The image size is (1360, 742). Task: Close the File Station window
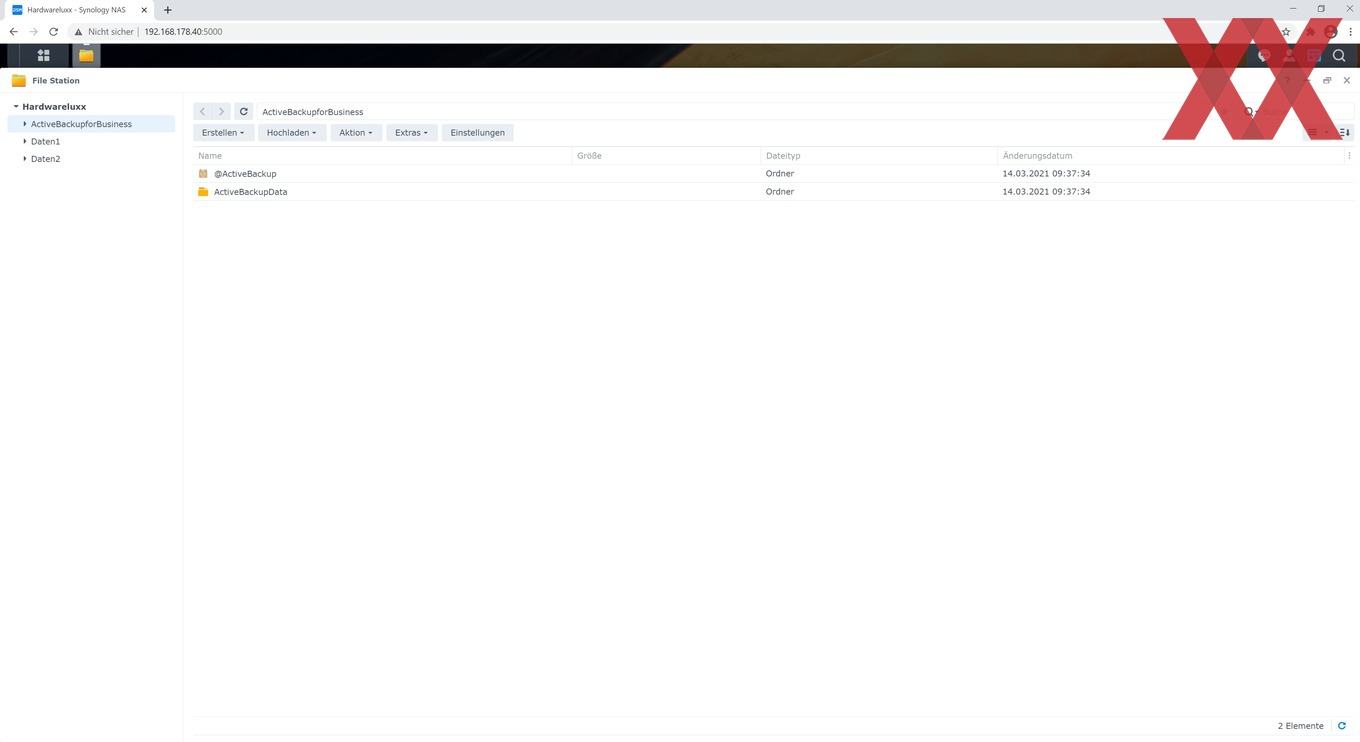pyautogui.click(x=1346, y=81)
